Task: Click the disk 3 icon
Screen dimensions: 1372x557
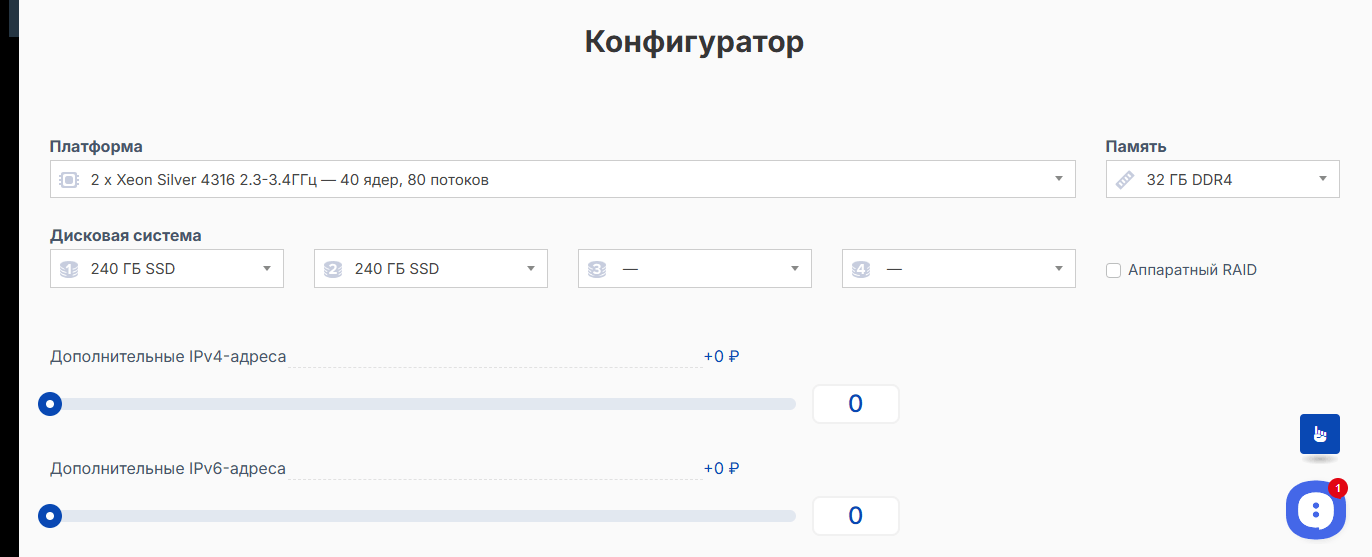Action: click(597, 269)
